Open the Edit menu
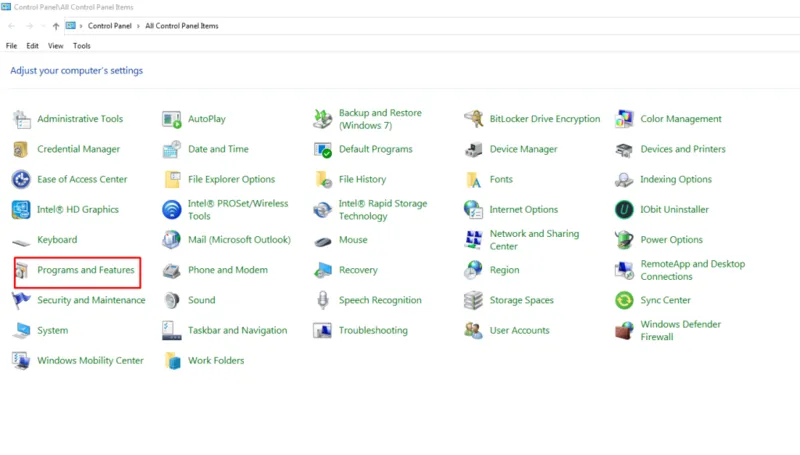800x455 pixels. coord(33,46)
